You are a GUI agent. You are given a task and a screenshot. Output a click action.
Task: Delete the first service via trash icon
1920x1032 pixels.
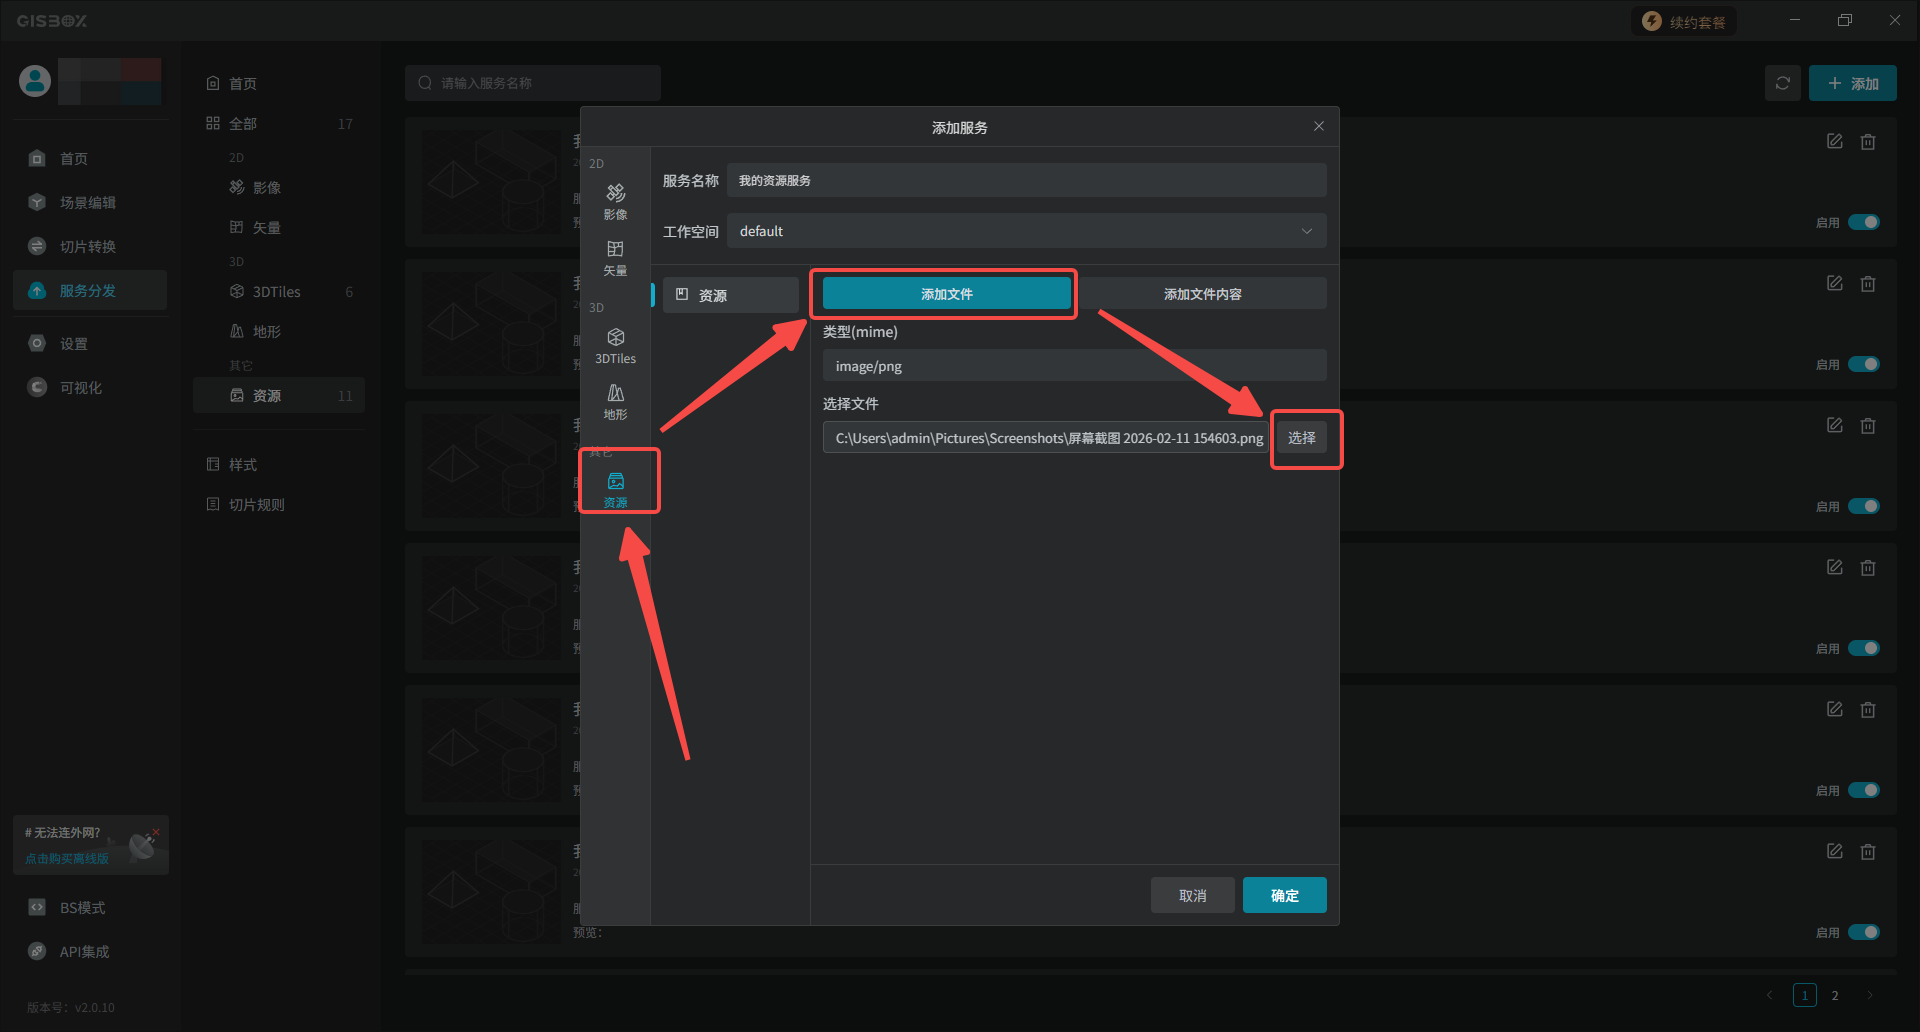(x=1867, y=142)
